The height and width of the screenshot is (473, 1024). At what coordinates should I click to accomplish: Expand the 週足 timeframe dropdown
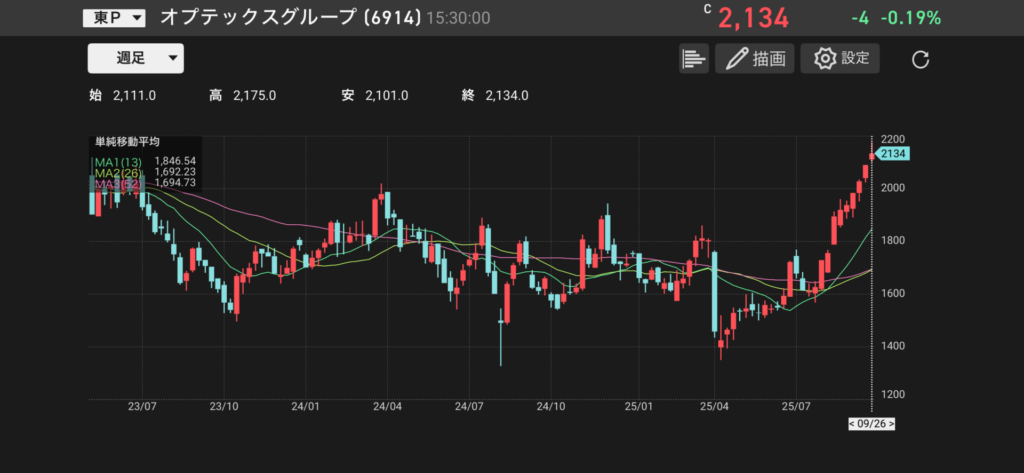tap(136, 58)
